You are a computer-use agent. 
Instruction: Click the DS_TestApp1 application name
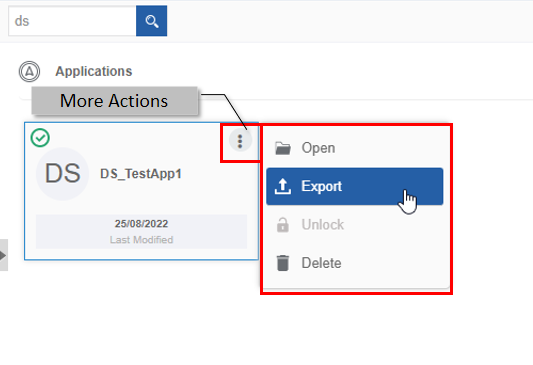[141, 174]
